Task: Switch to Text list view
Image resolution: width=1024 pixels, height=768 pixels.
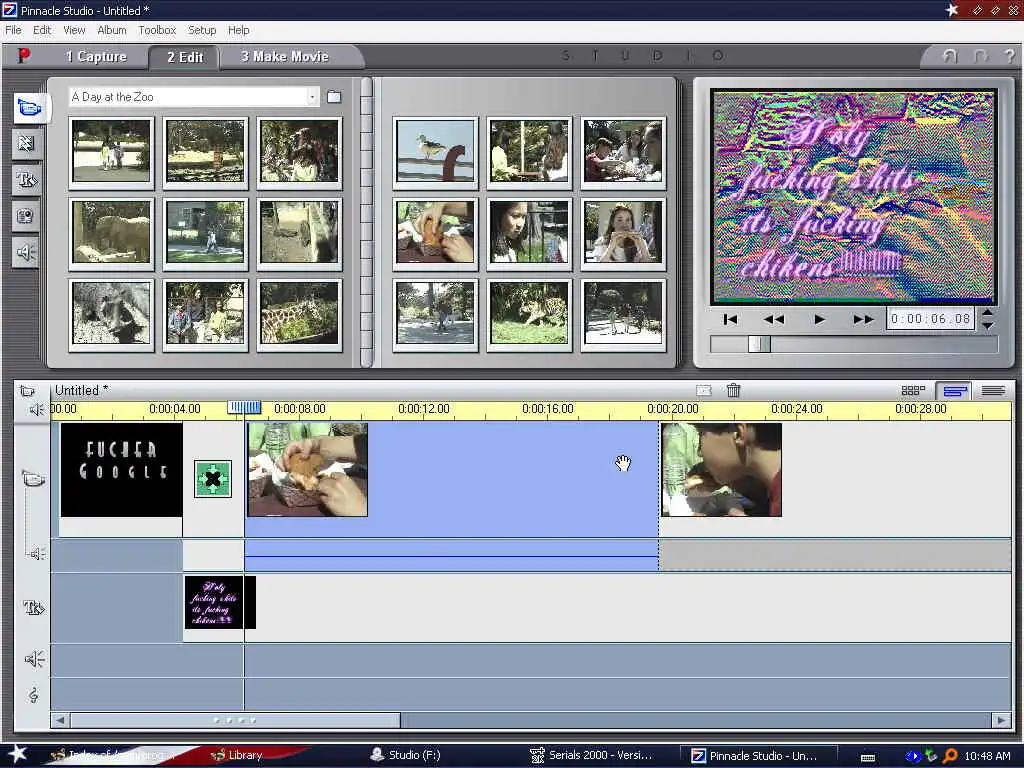Action: (993, 391)
